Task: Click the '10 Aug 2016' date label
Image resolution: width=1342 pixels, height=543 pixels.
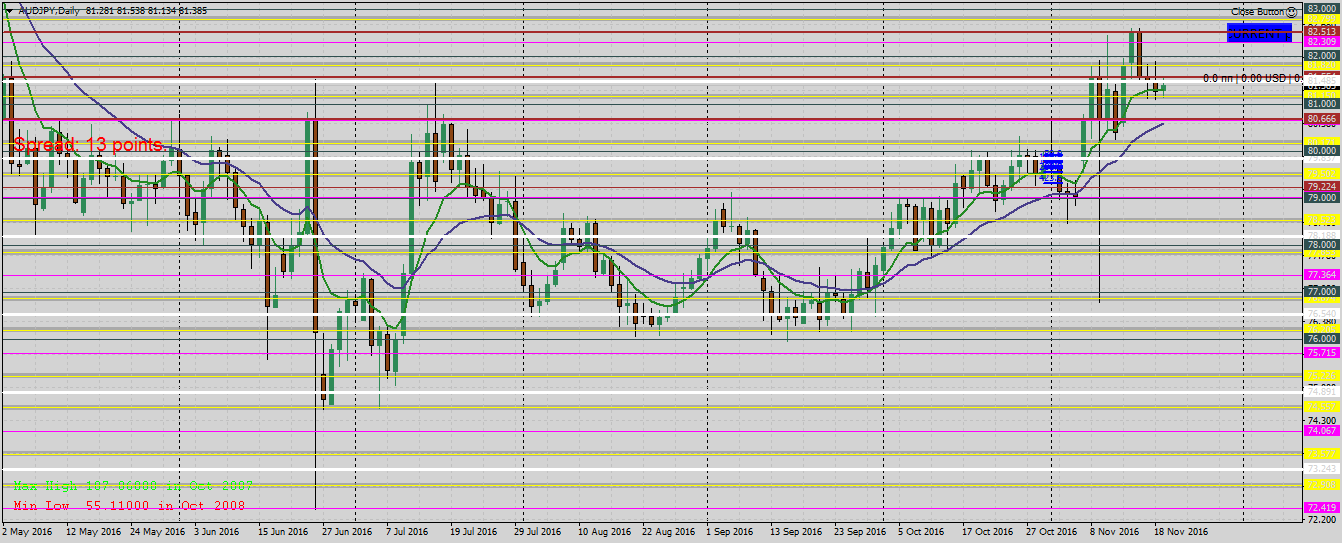Action: coord(604,532)
